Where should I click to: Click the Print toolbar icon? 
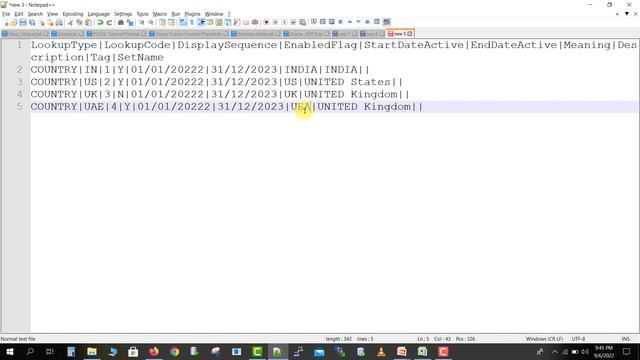coord(59,22)
